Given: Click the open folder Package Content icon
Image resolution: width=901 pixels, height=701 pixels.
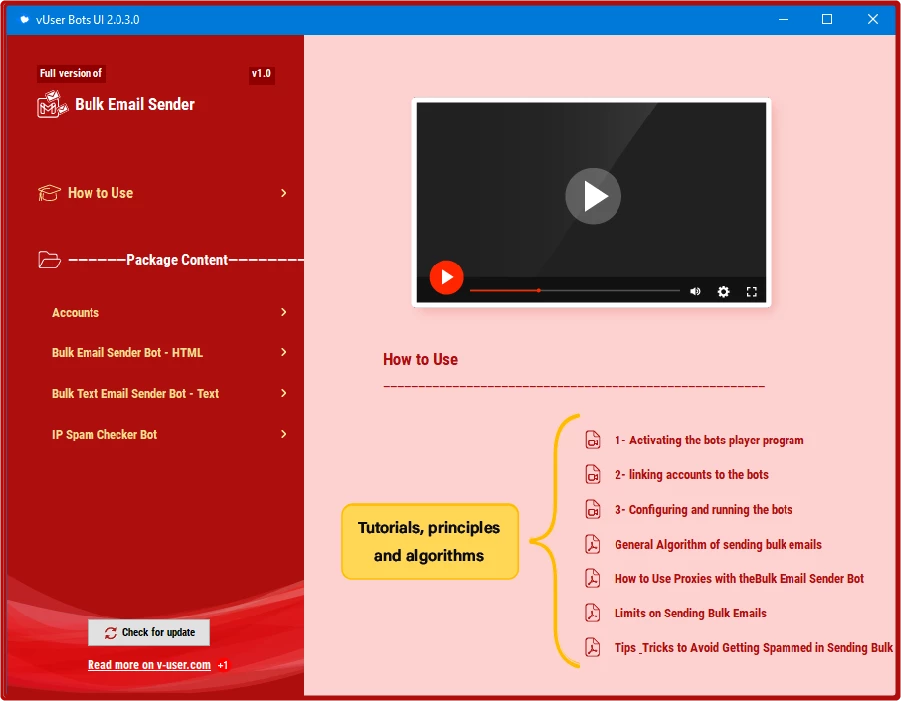Looking at the screenshot, I should tap(49, 260).
